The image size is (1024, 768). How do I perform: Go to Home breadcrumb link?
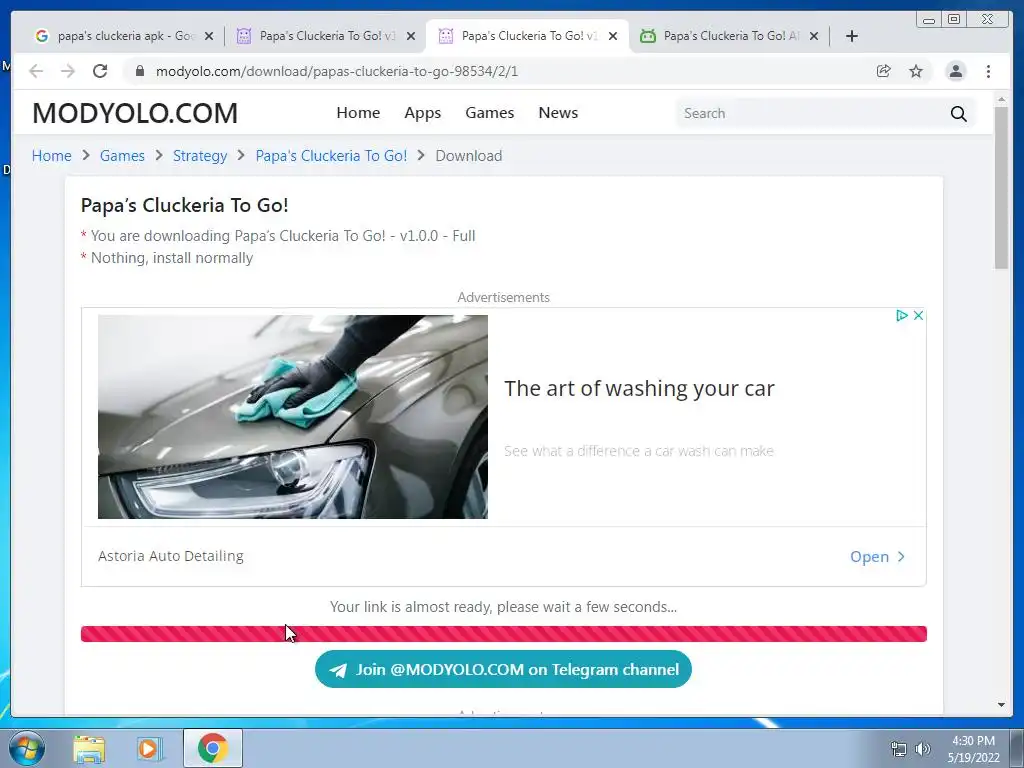pyautogui.click(x=52, y=155)
